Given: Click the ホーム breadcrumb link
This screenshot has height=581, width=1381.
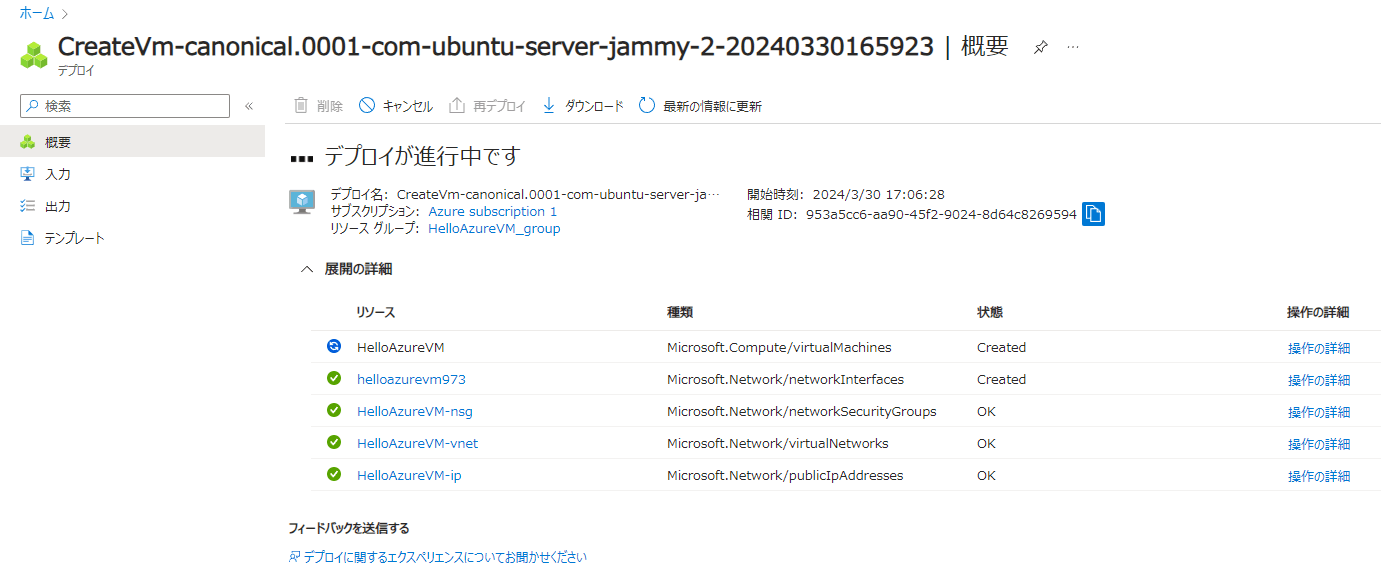Looking at the screenshot, I should click(37, 14).
